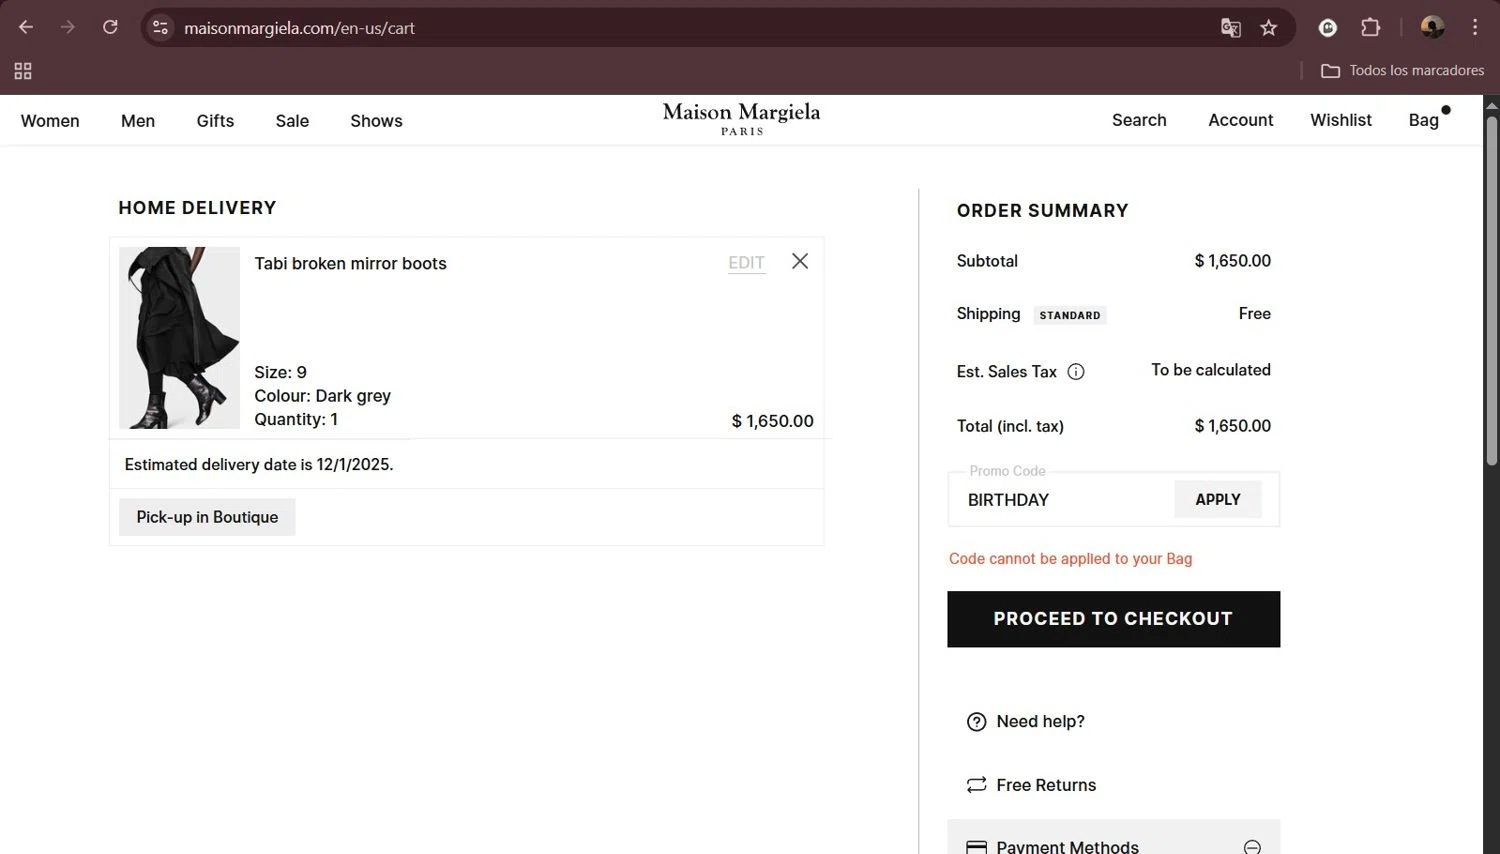Screen dimensions: 1500x854
Task: Open the Men menu
Action: (138, 121)
